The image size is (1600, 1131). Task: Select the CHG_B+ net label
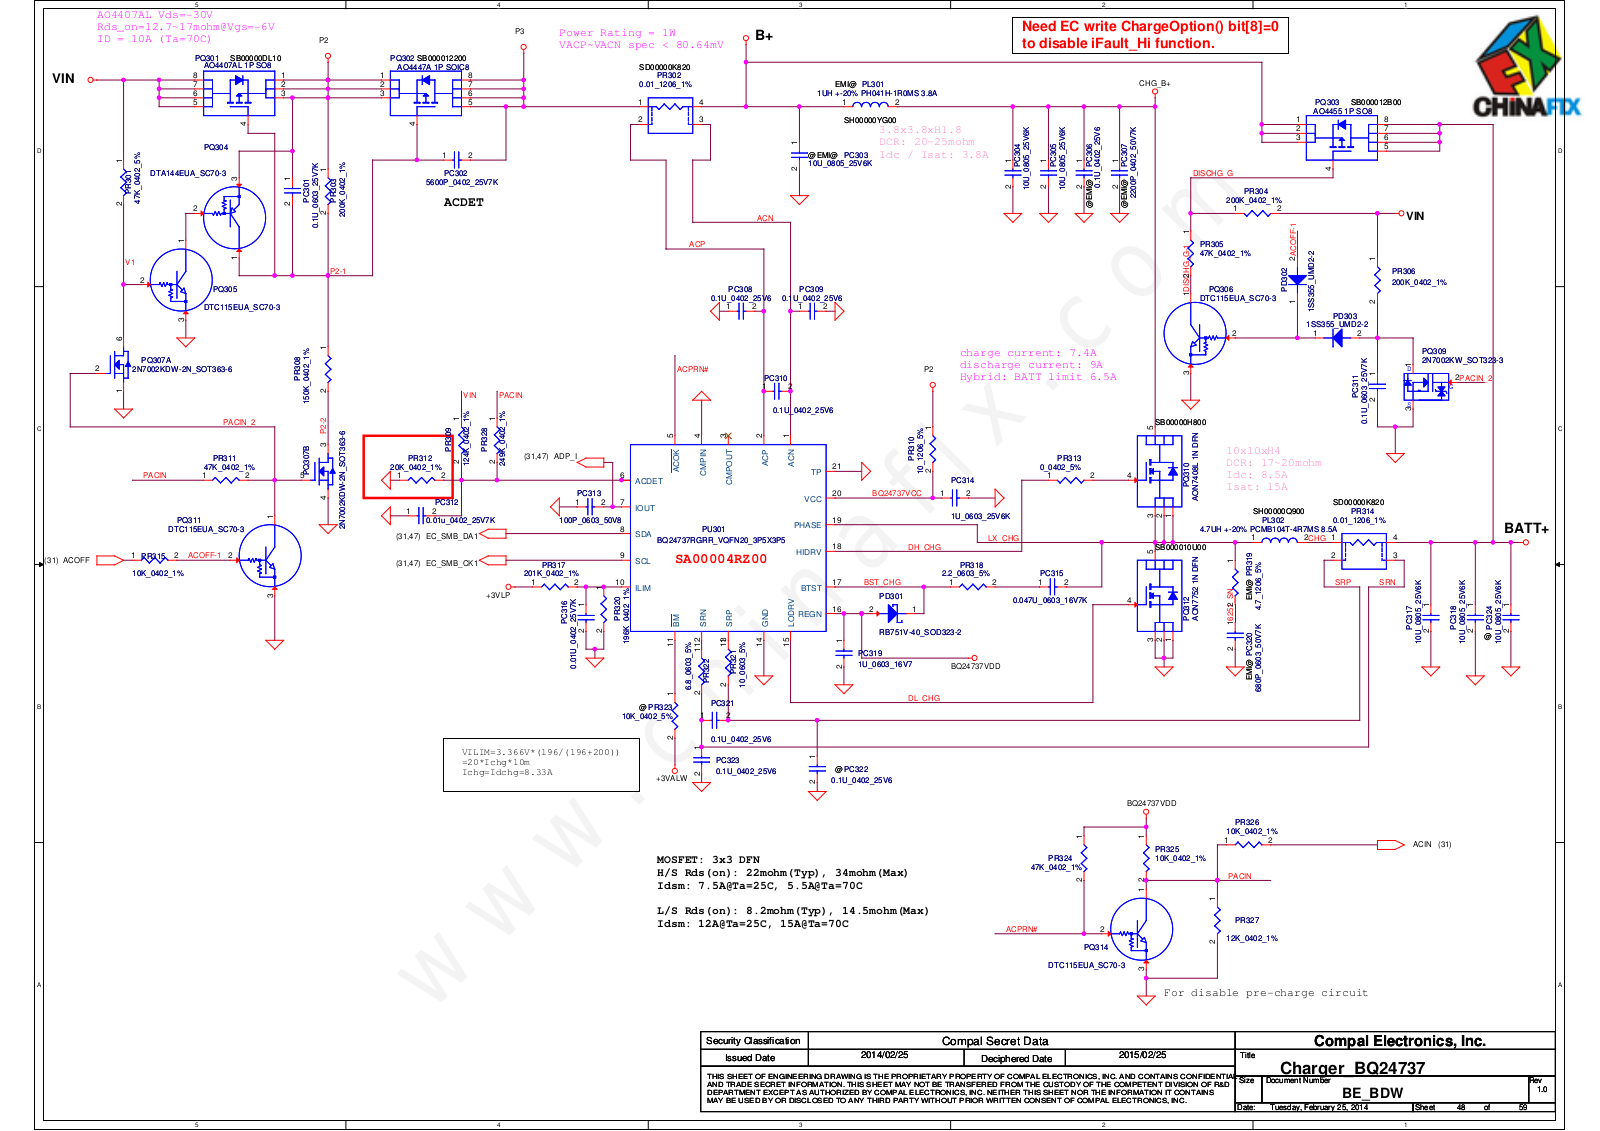coord(1154,84)
